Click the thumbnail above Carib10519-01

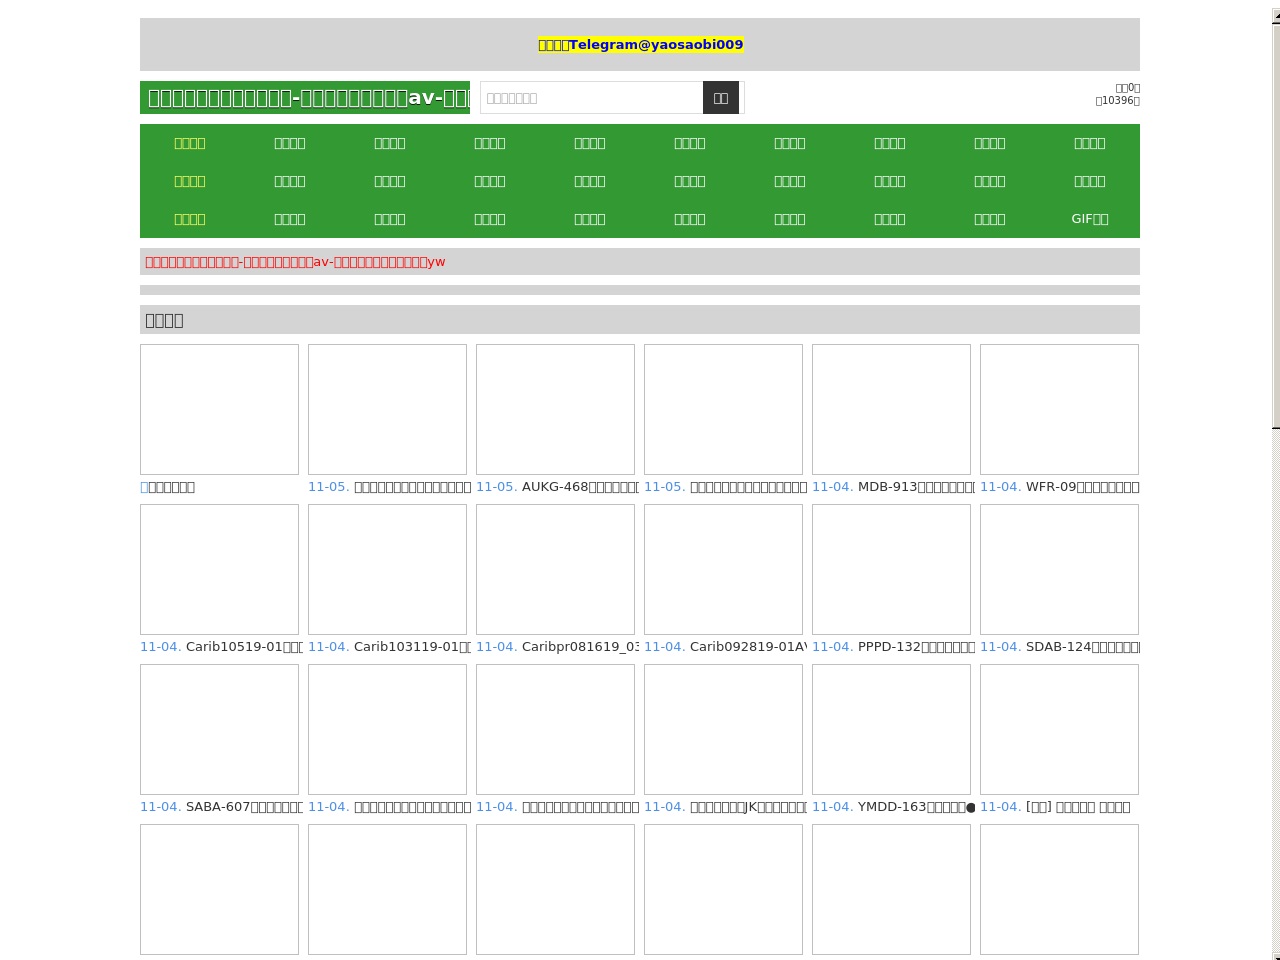[x=219, y=569]
